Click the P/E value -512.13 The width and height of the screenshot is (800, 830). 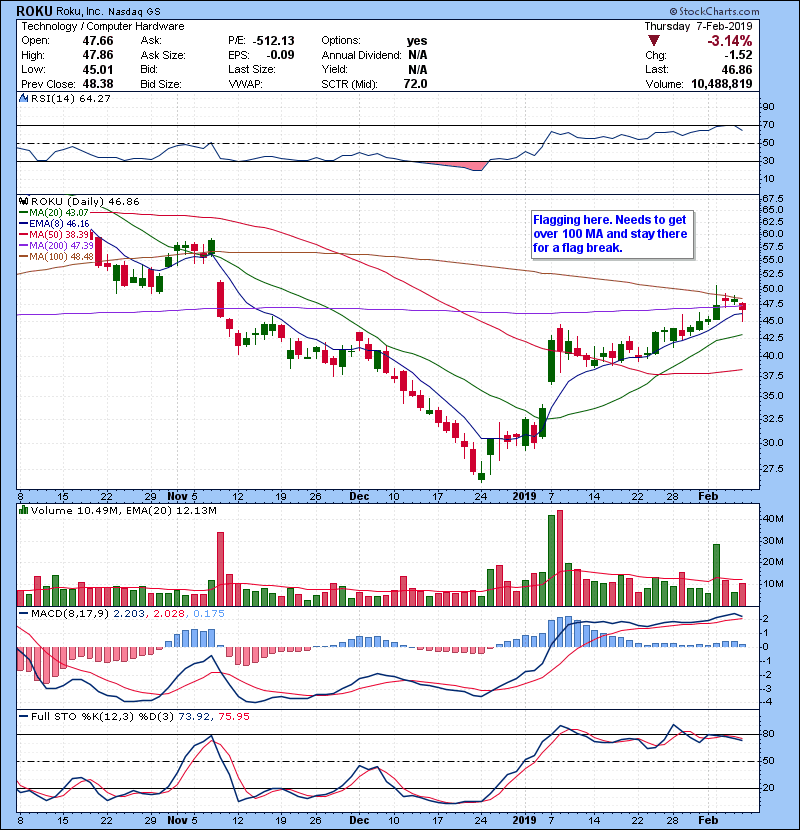[274, 41]
